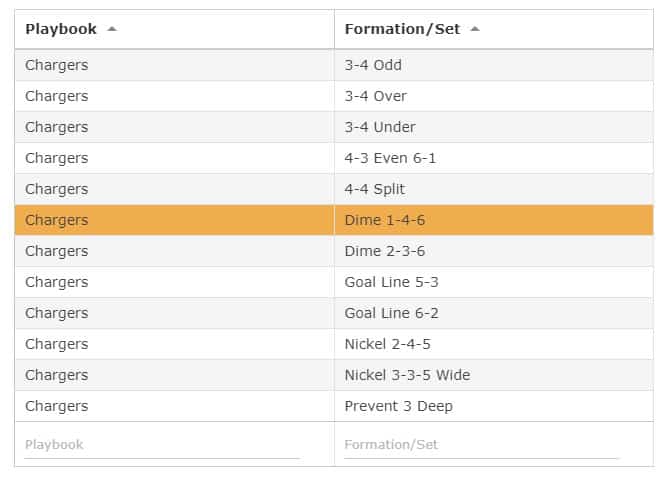Select the 3-4 Over formation row
The width and height of the screenshot is (668, 480).
tap(334, 96)
